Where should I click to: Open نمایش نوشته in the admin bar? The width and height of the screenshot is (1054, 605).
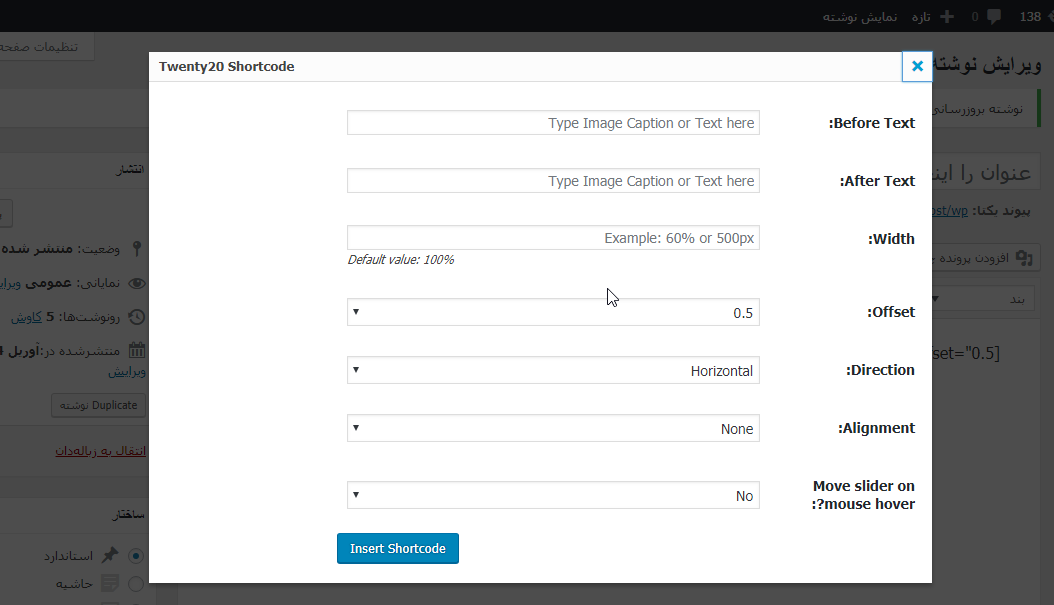[x=860, y=17]
